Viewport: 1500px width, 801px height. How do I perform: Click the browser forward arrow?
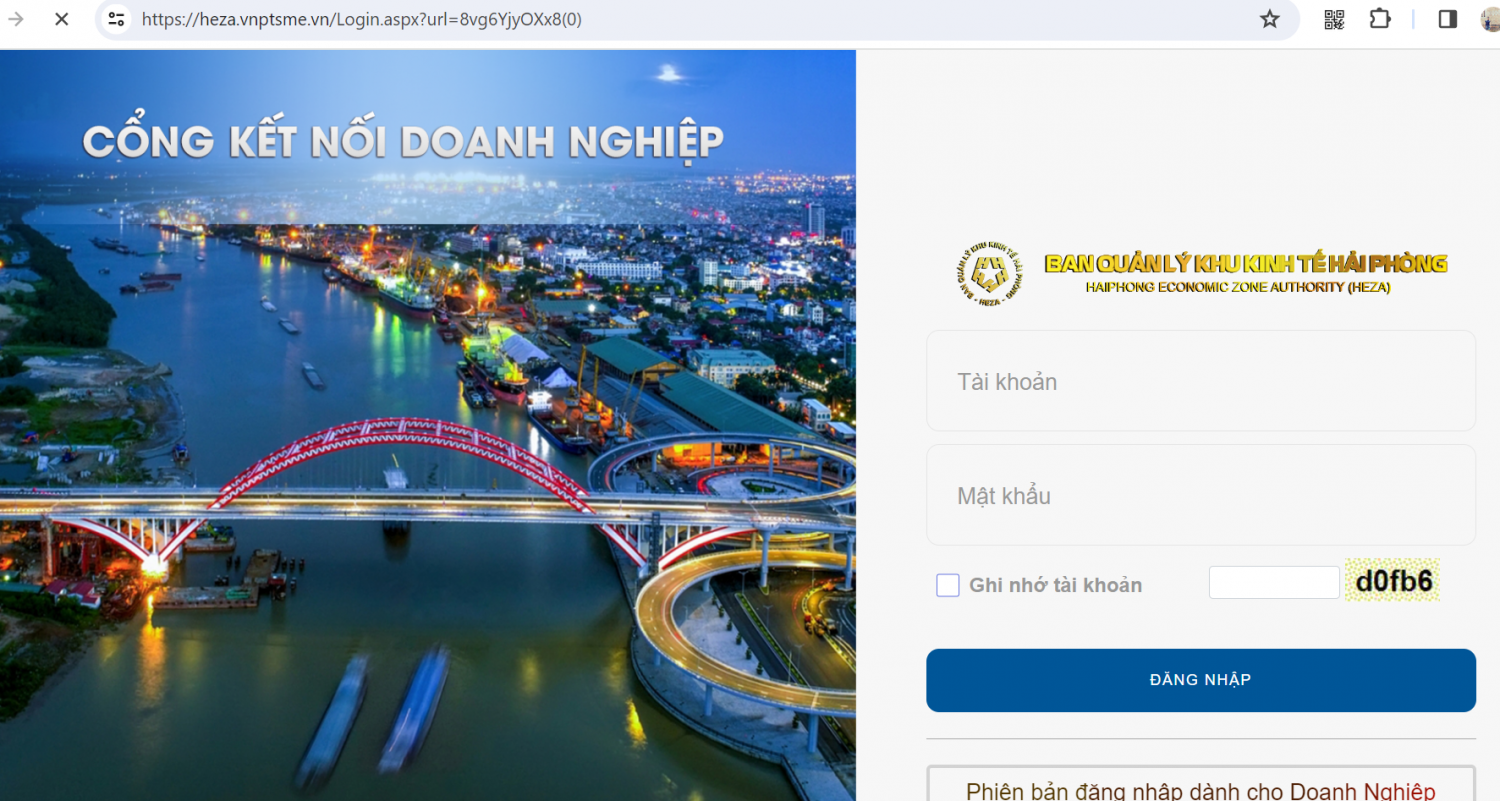(x=16, y=19)
